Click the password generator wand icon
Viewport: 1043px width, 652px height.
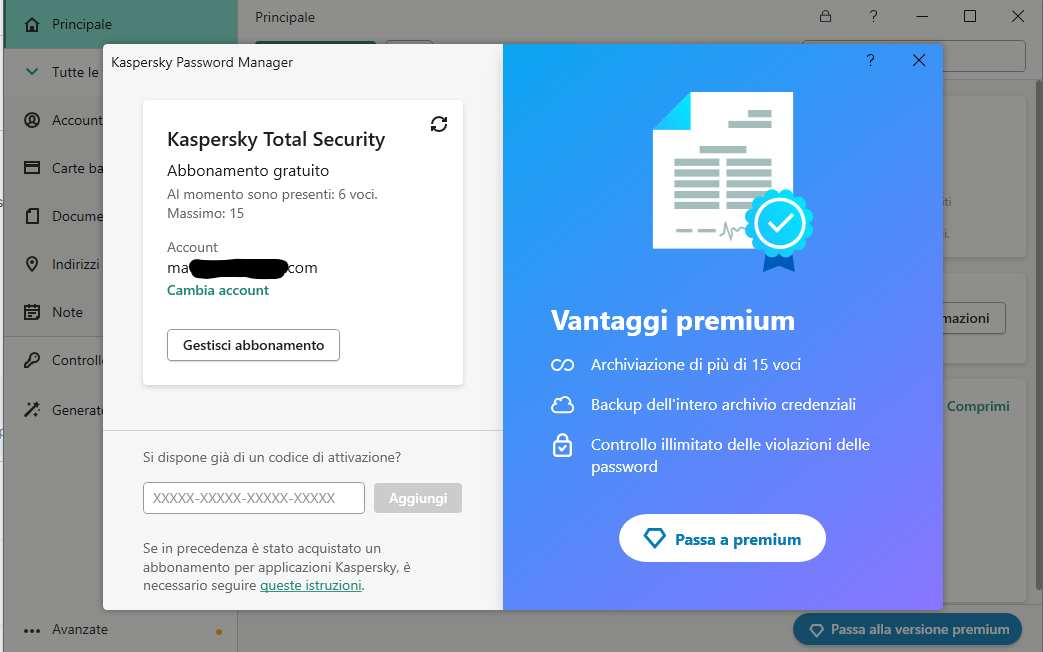point(32,409)
